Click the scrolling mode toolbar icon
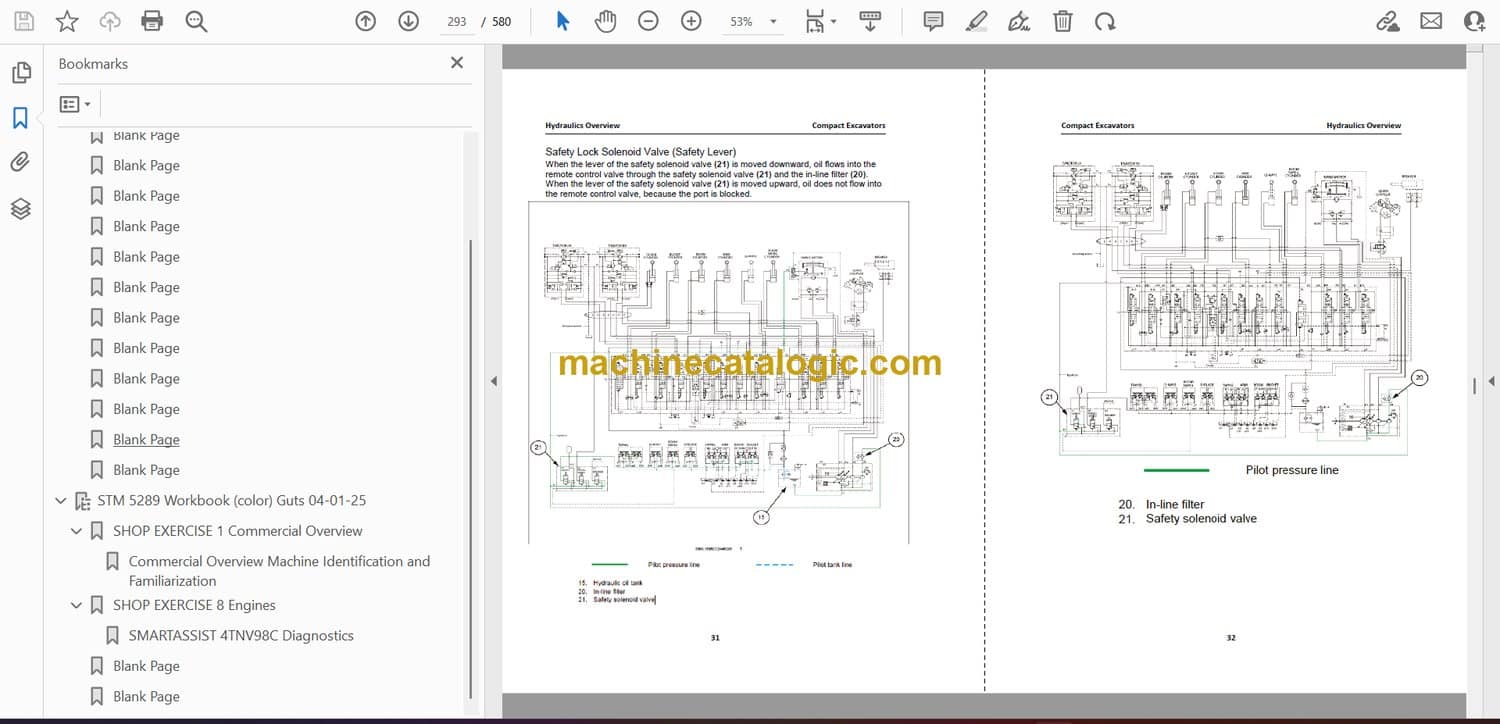 [x=870, y=21]
